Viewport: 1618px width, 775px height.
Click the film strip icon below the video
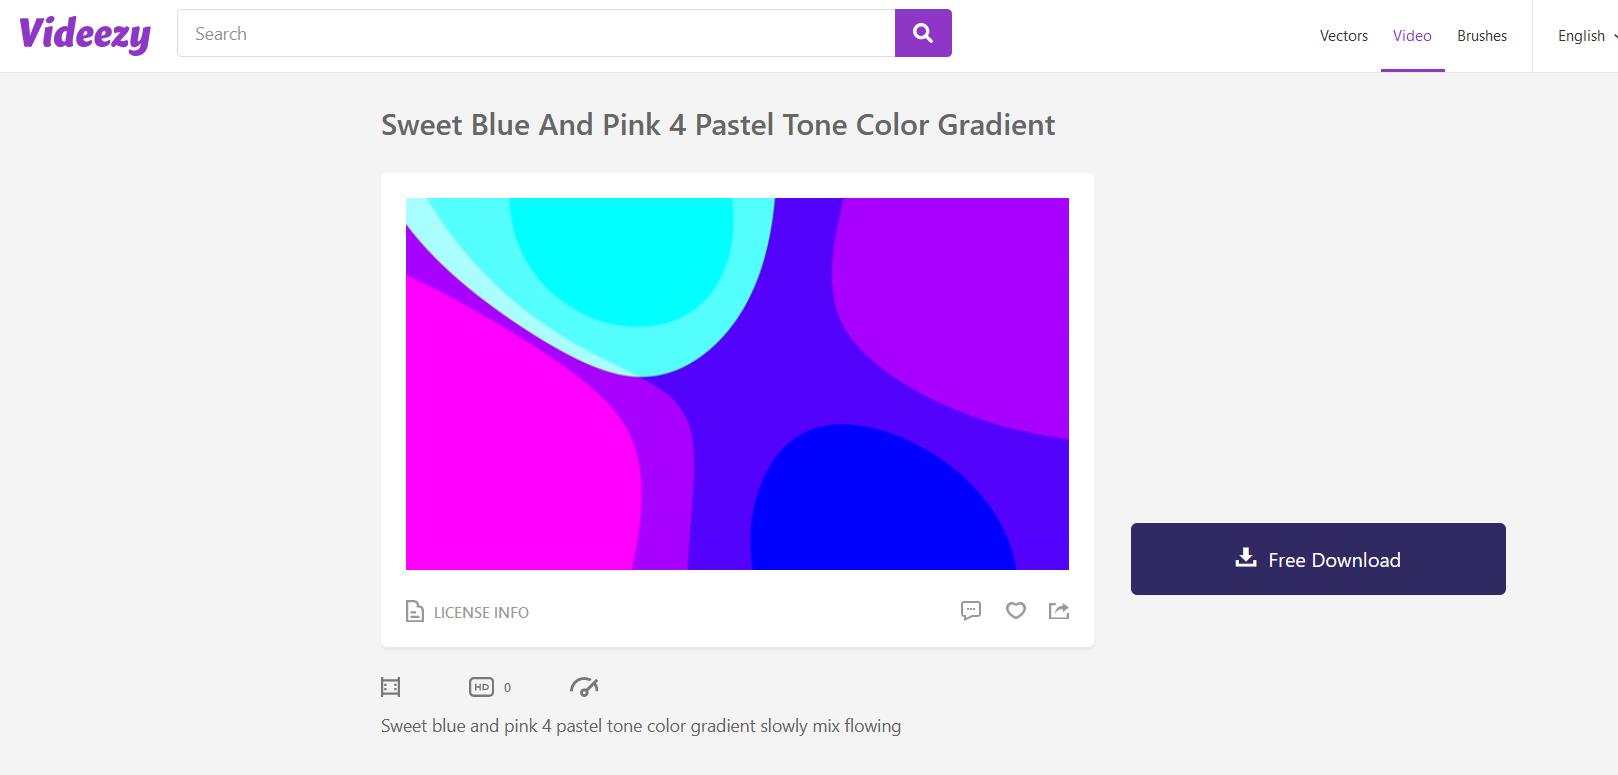coord(391,687)
